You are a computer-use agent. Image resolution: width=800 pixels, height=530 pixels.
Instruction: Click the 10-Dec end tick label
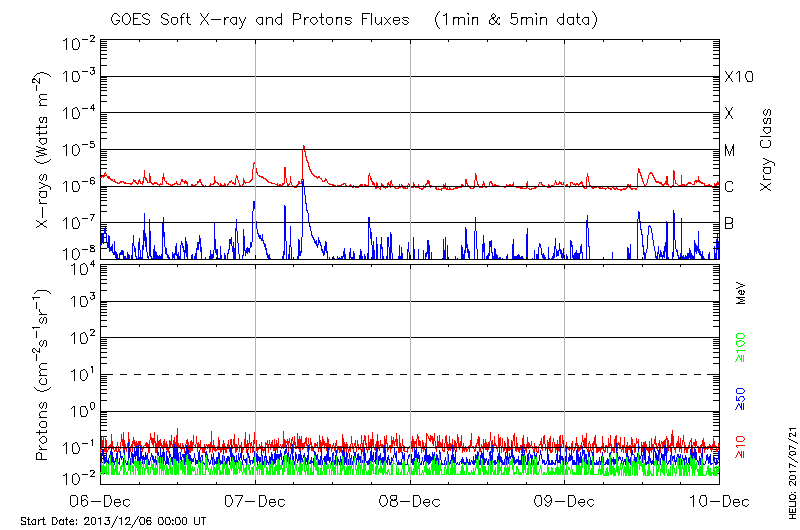point(719,501)
